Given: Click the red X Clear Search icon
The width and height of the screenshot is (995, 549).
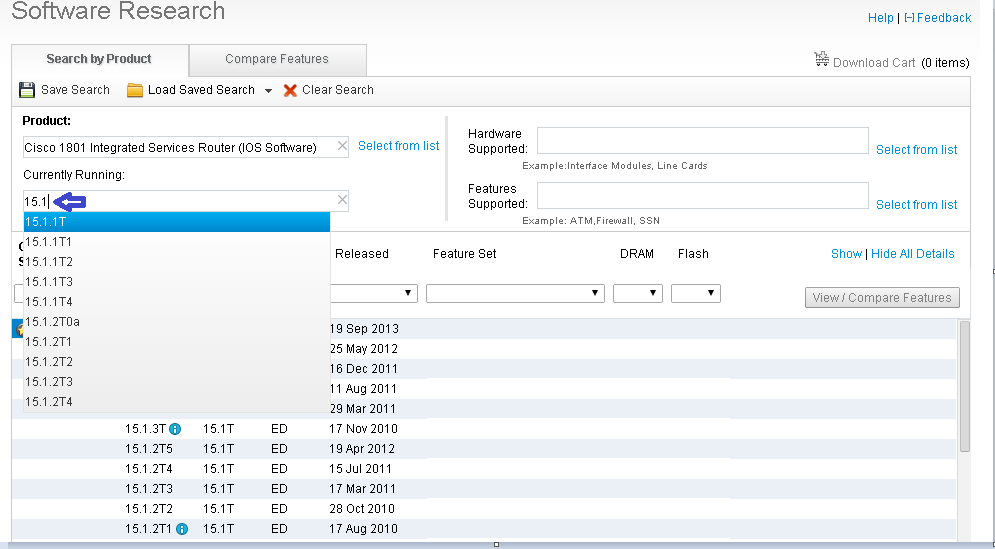Looking at the screenshot, I should 290,90.
